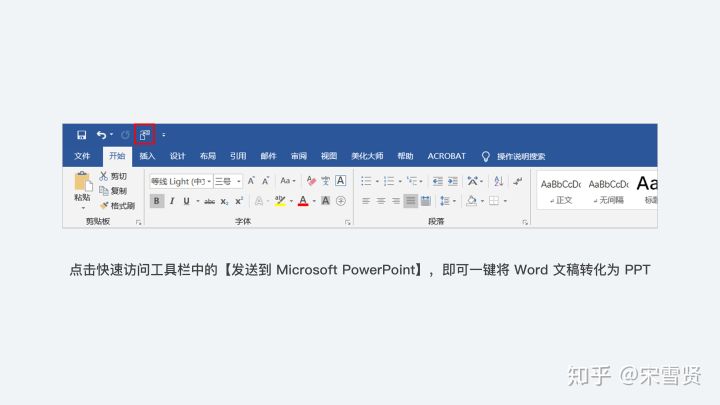This screenshot has width=720, height=405.
Task: Toggle show paragraph marks icon
Action: 518,181
